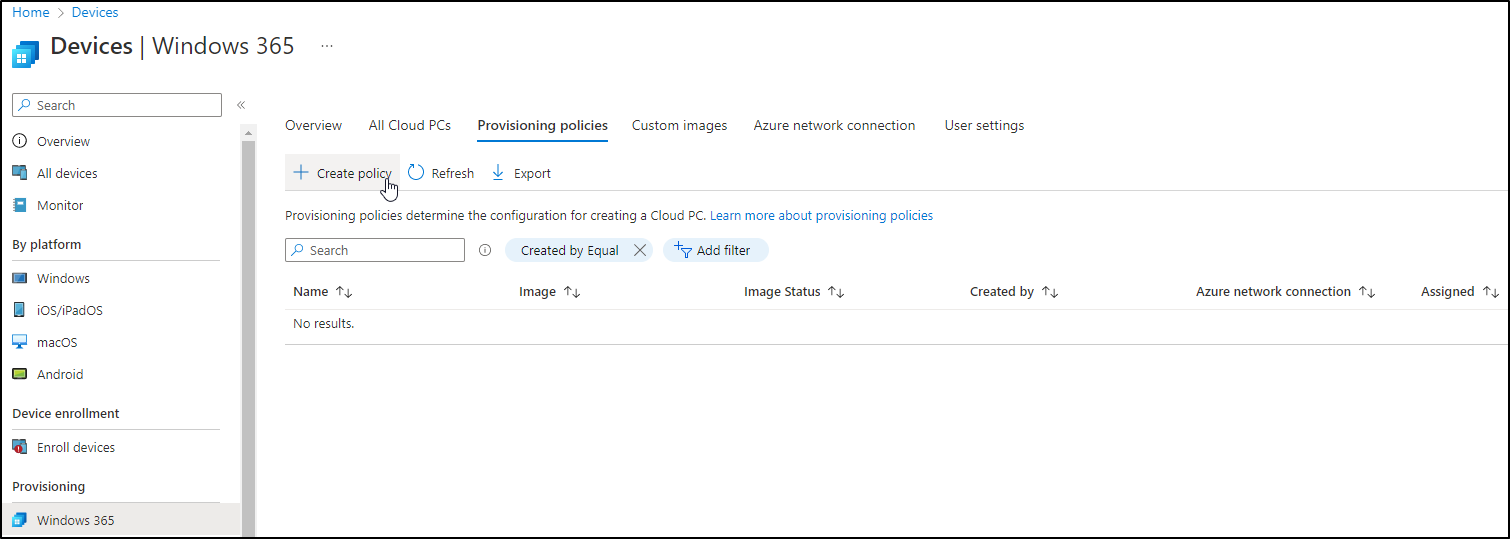Click the Devices Windows 365 blade icon
1510x539 pixels.
(x=25, y=54)
